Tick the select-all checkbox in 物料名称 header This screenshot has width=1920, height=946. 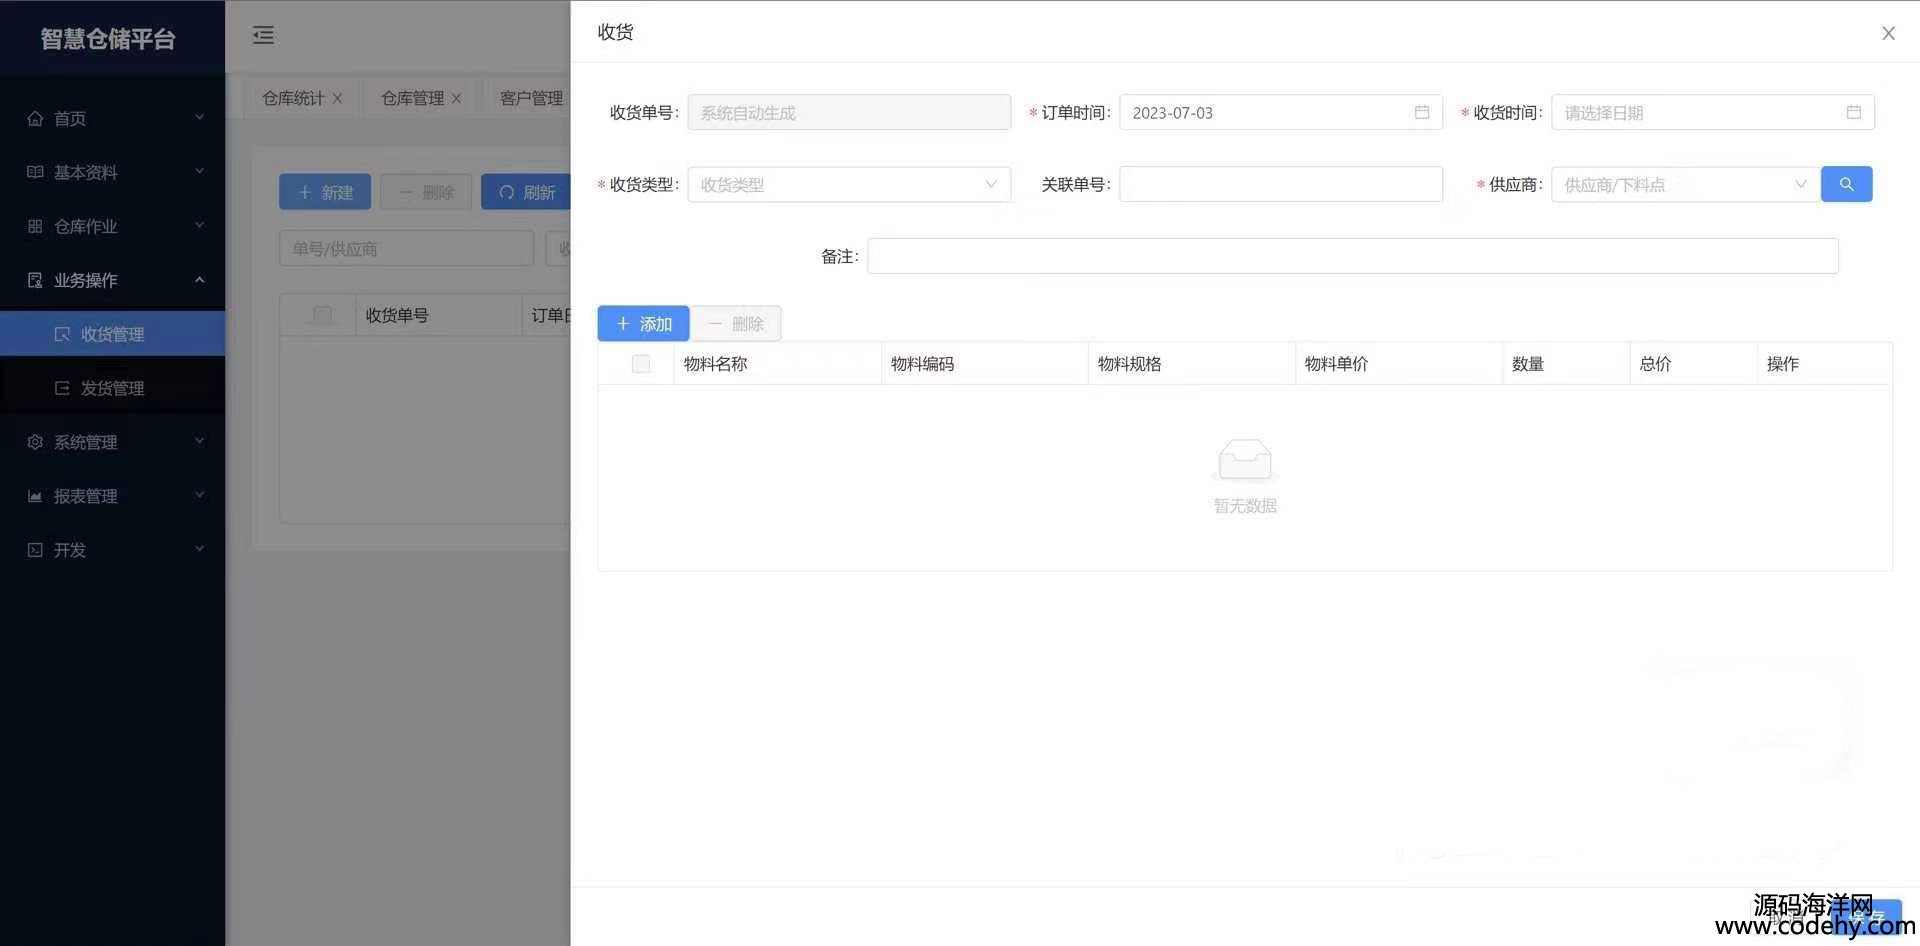(x=641, y=364)
